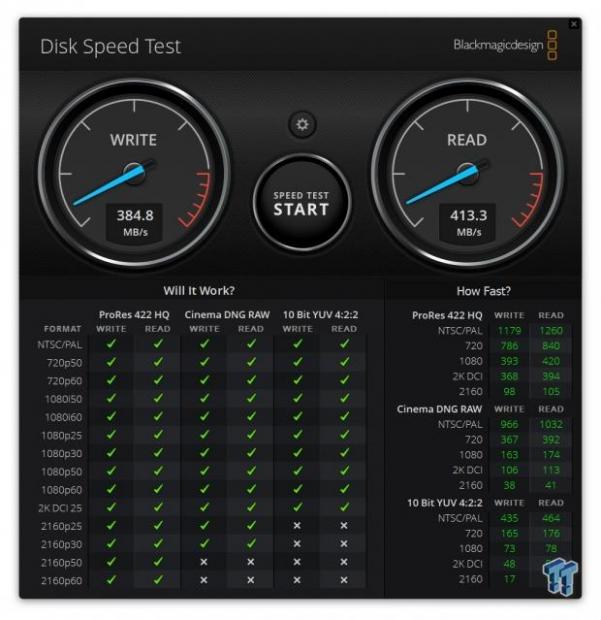Close the Disk Speed Test window
The image size is (601, 620).
pos(574,25)
